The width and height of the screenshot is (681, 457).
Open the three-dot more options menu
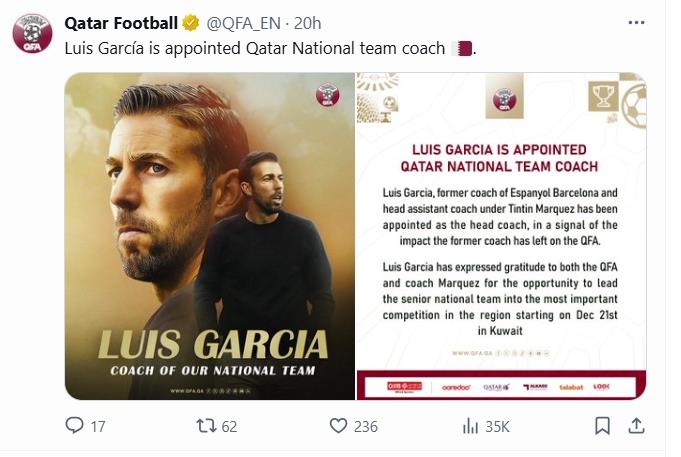coord(636,23)
